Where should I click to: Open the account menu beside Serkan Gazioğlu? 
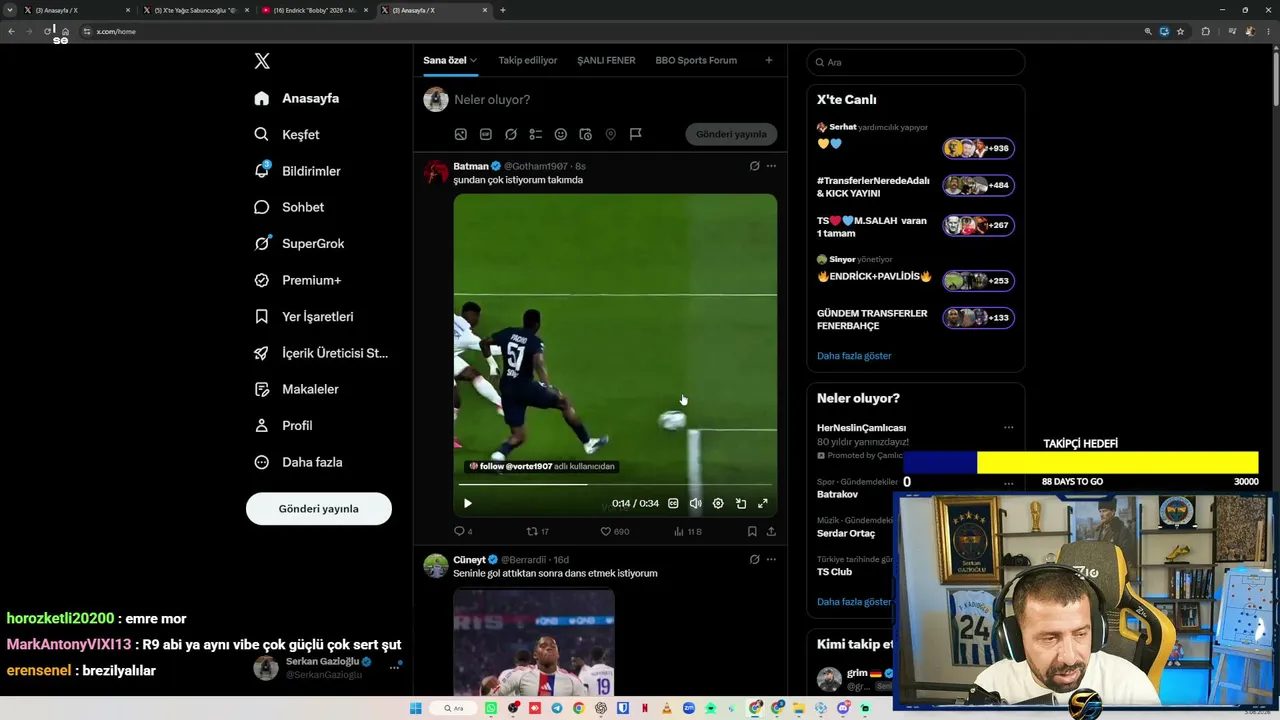pyautogui.click(x=394, y=666)
